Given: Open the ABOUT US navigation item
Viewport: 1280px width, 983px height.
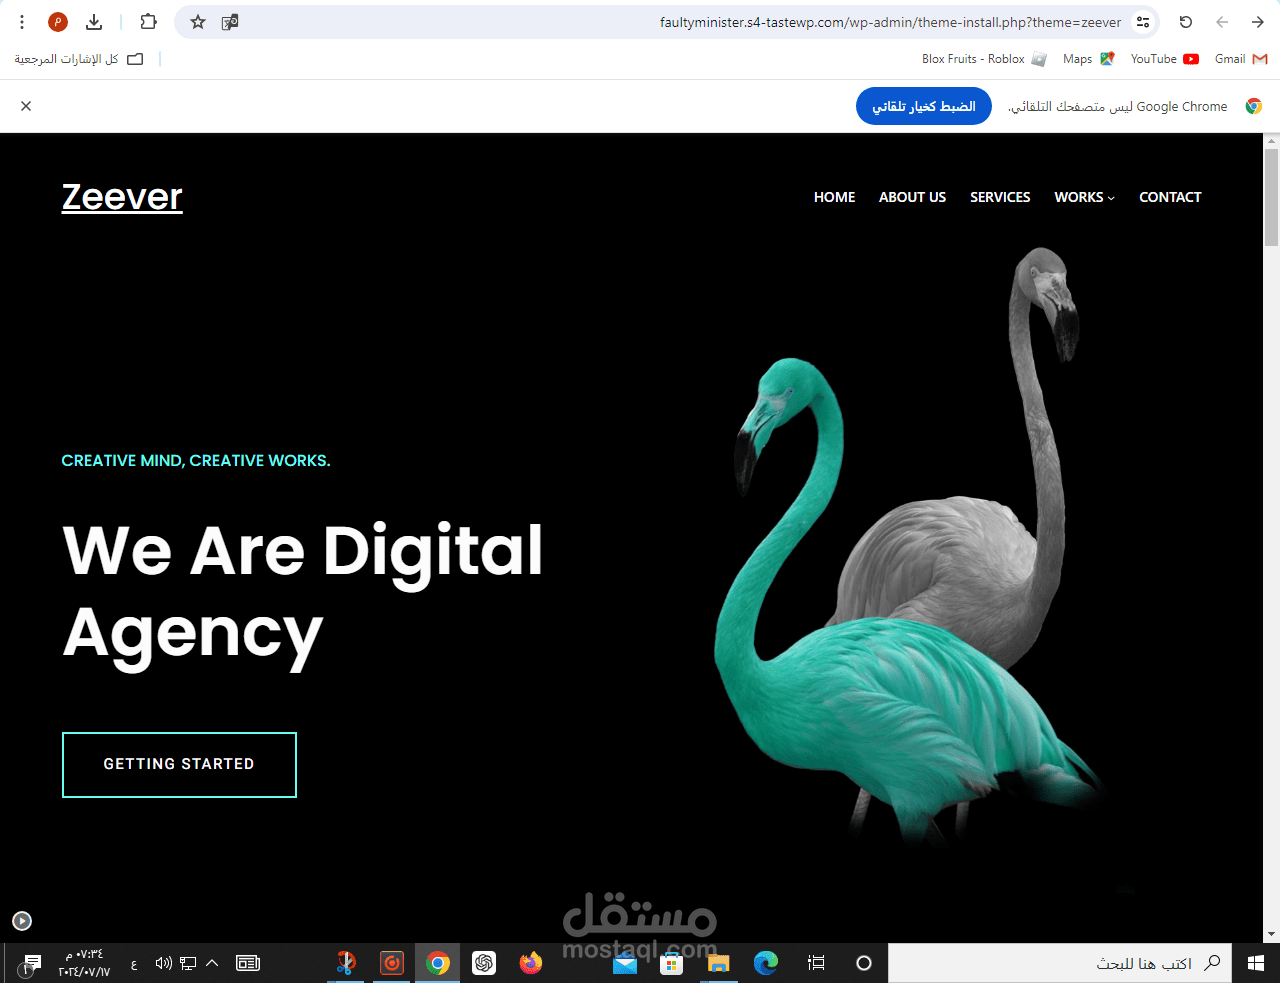Looking at the screenshot, I should click(x=912, y=197).
